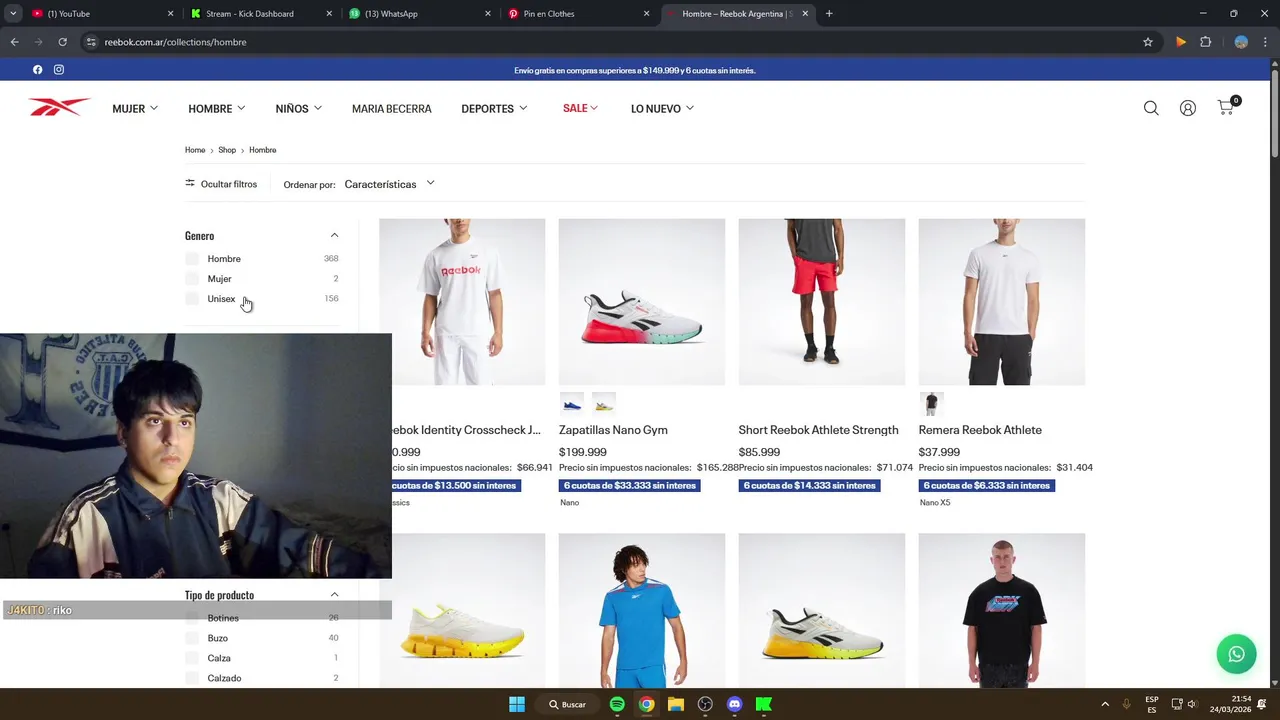Open Short Reebok Athlete Strength product title
Screen dimensions: 1280x720
tap(819, 430)
